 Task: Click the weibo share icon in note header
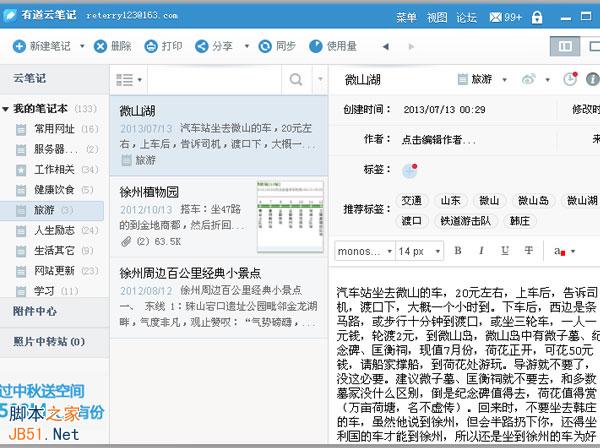click(x=529, y=79)
